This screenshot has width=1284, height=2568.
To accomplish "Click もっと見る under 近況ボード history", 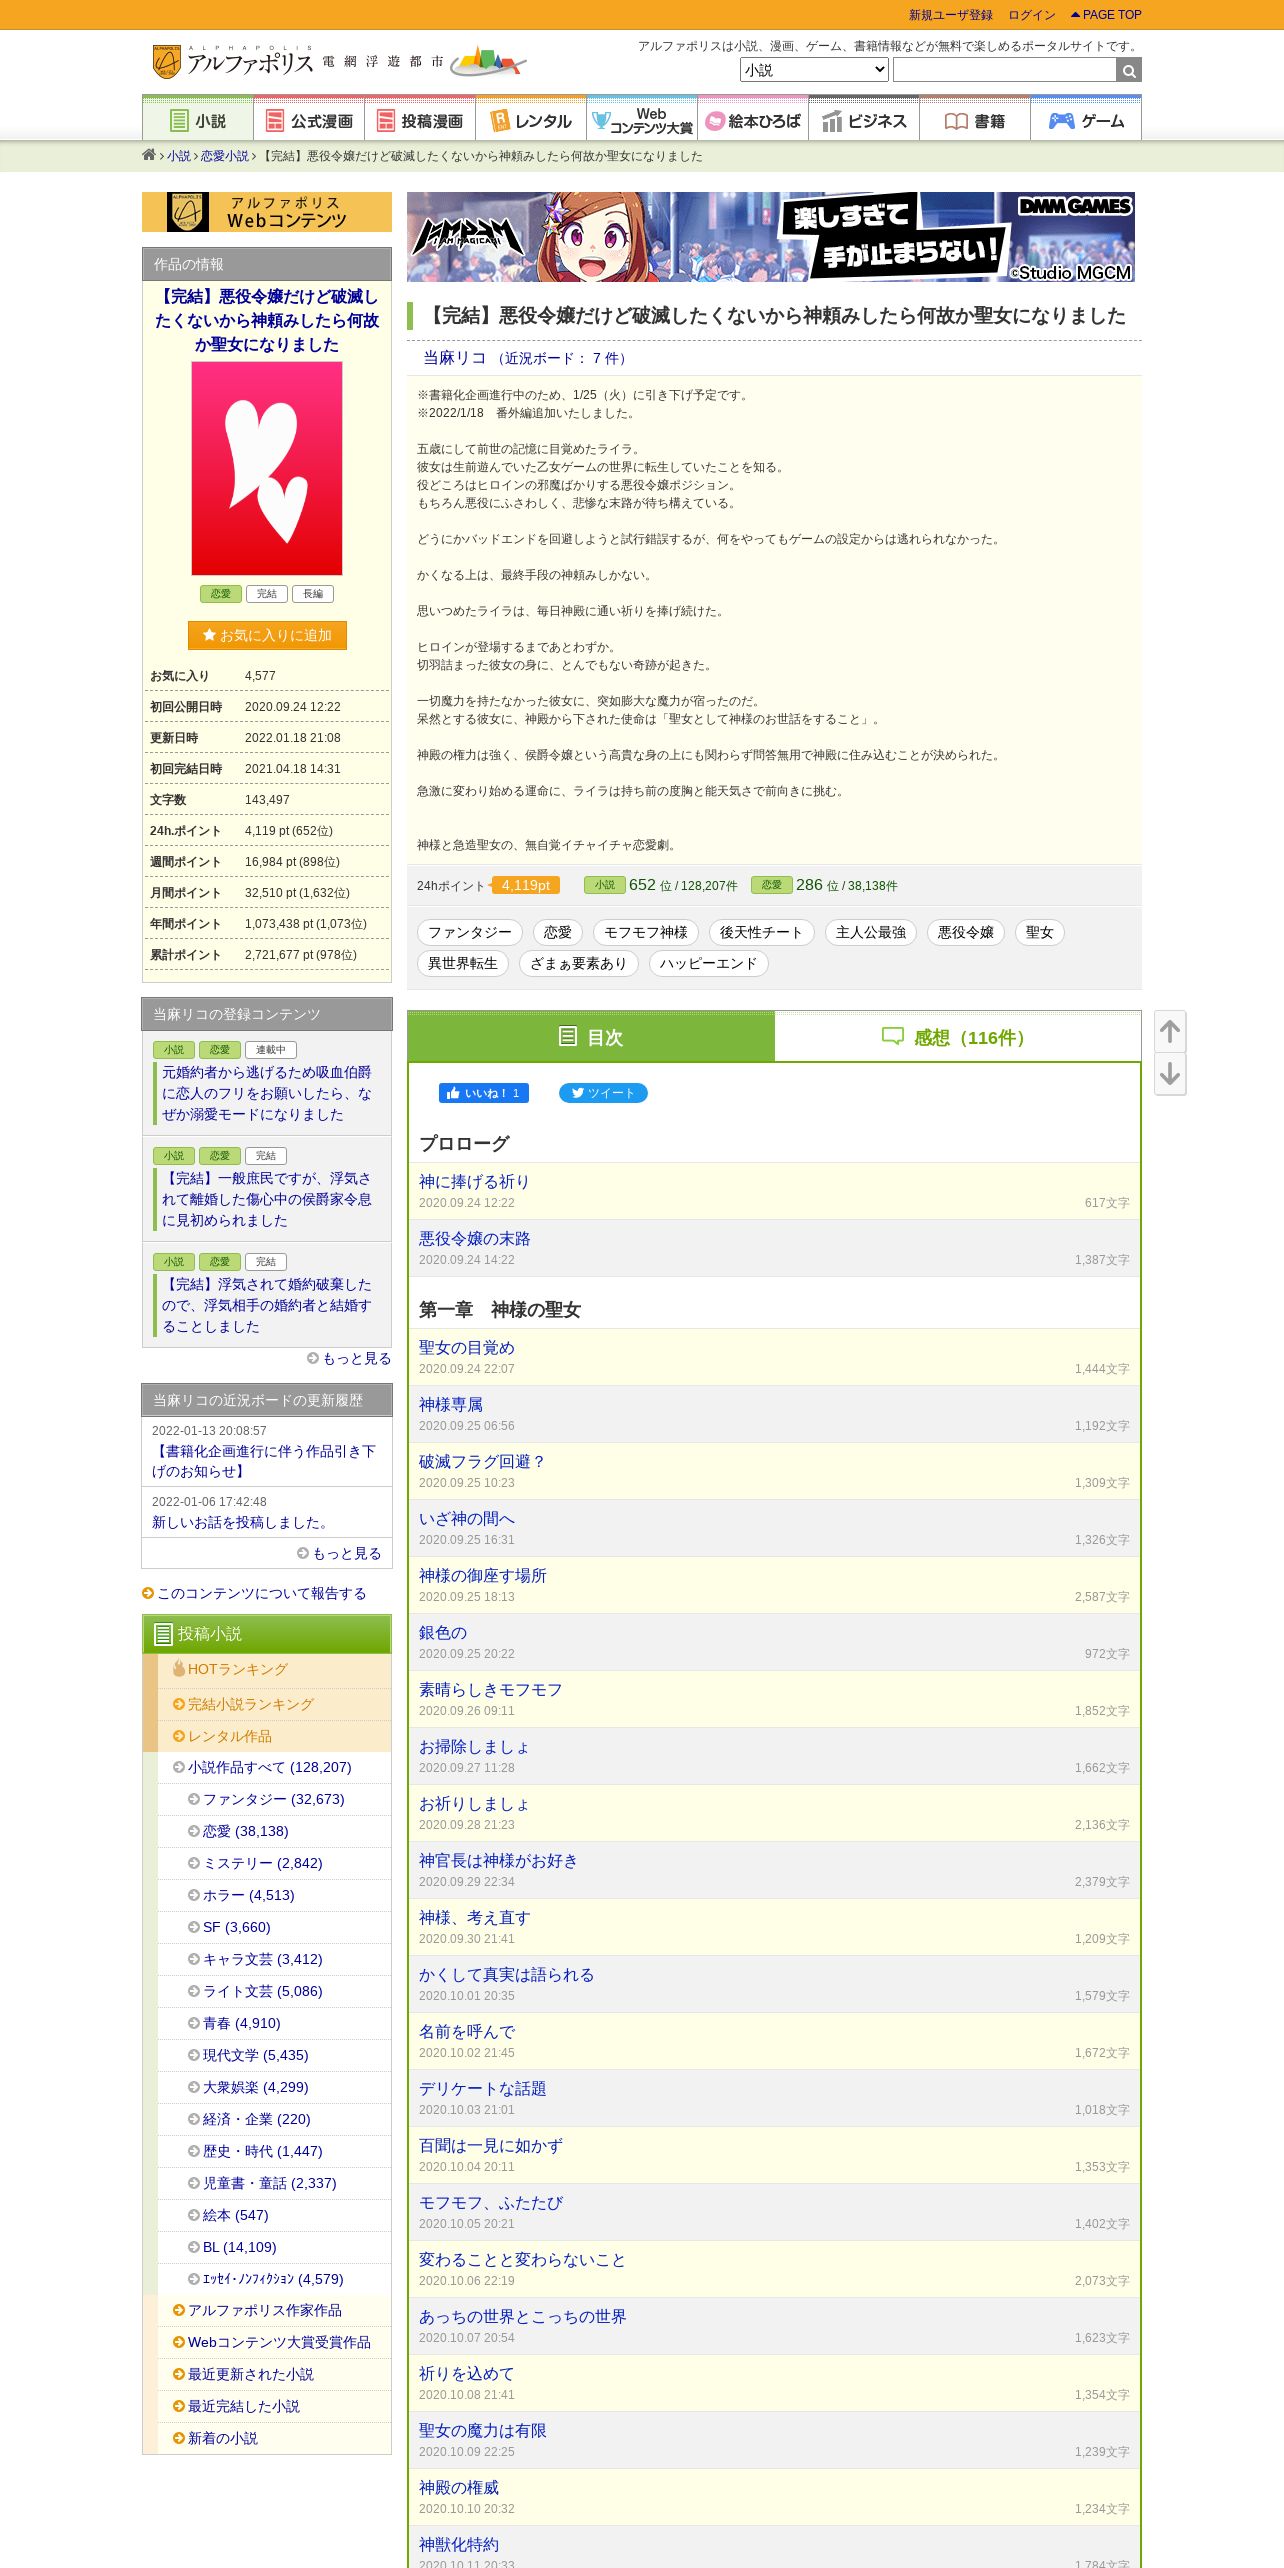I will pos(339,1553).
